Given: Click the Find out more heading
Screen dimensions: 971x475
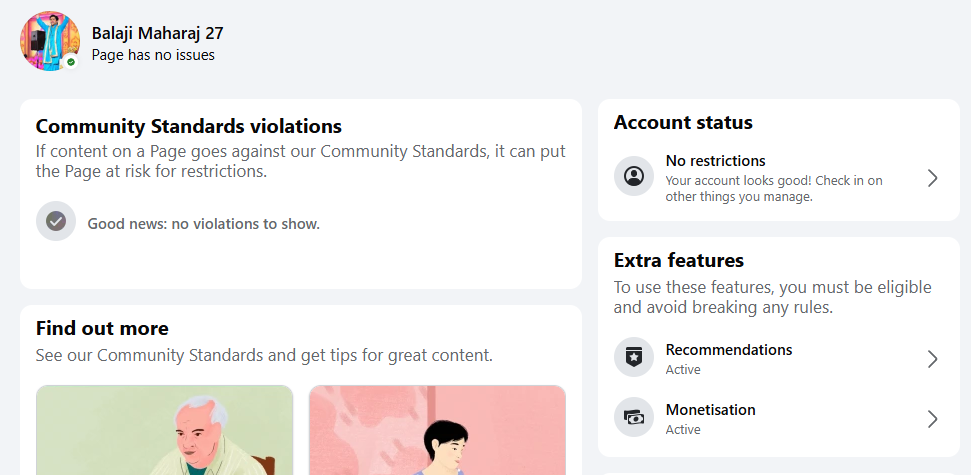Looking at the screenshot, I should pos(102,328).
